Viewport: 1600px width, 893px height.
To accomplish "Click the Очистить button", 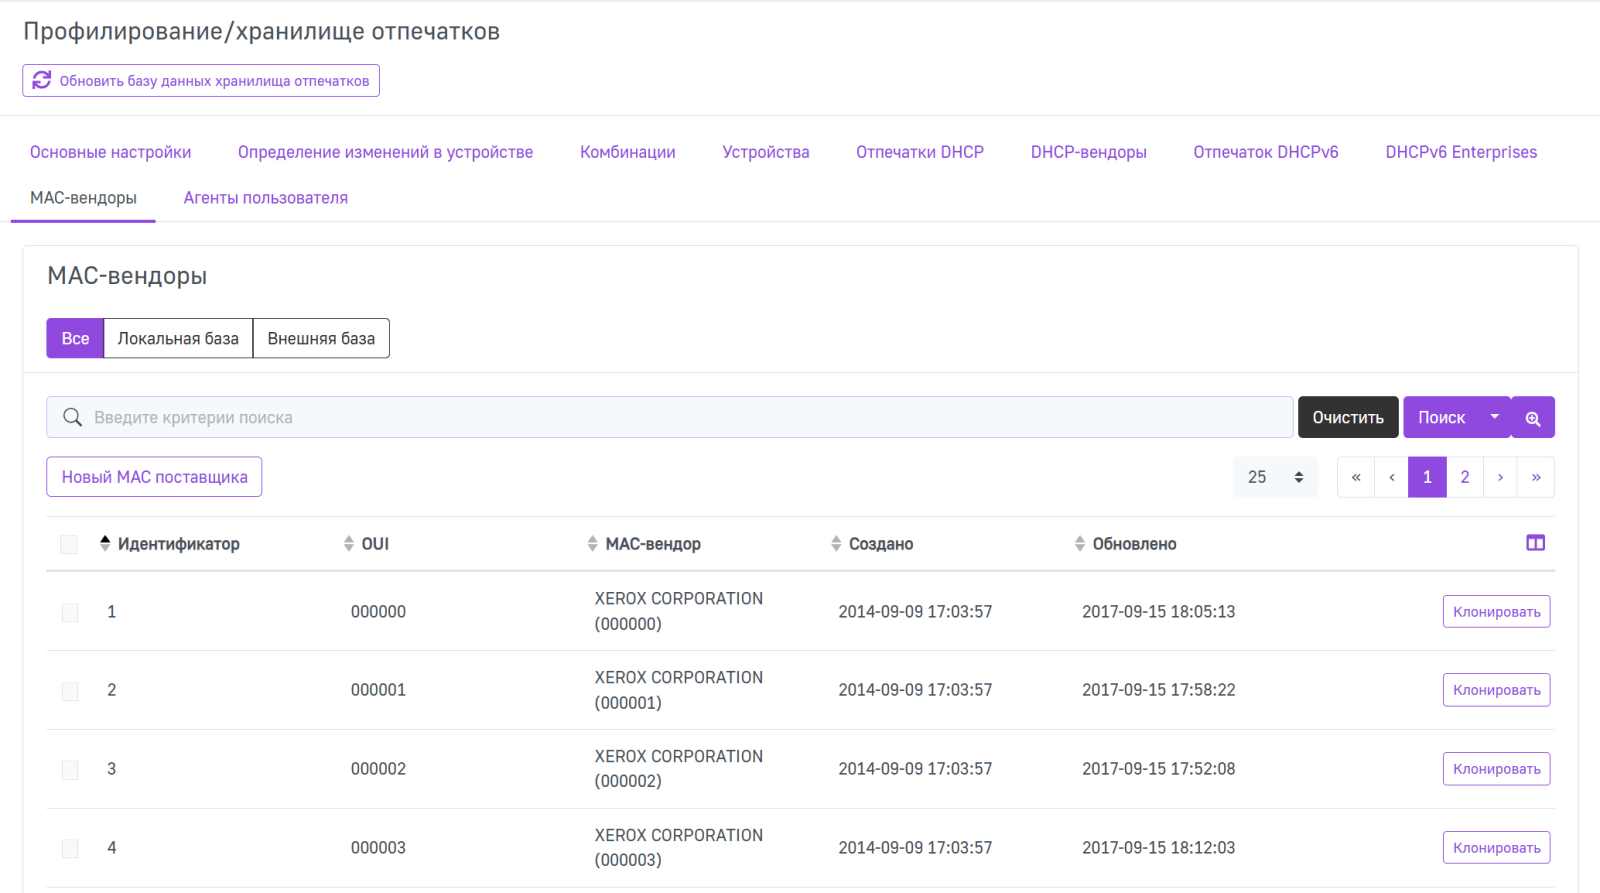I will (1347, 417).
